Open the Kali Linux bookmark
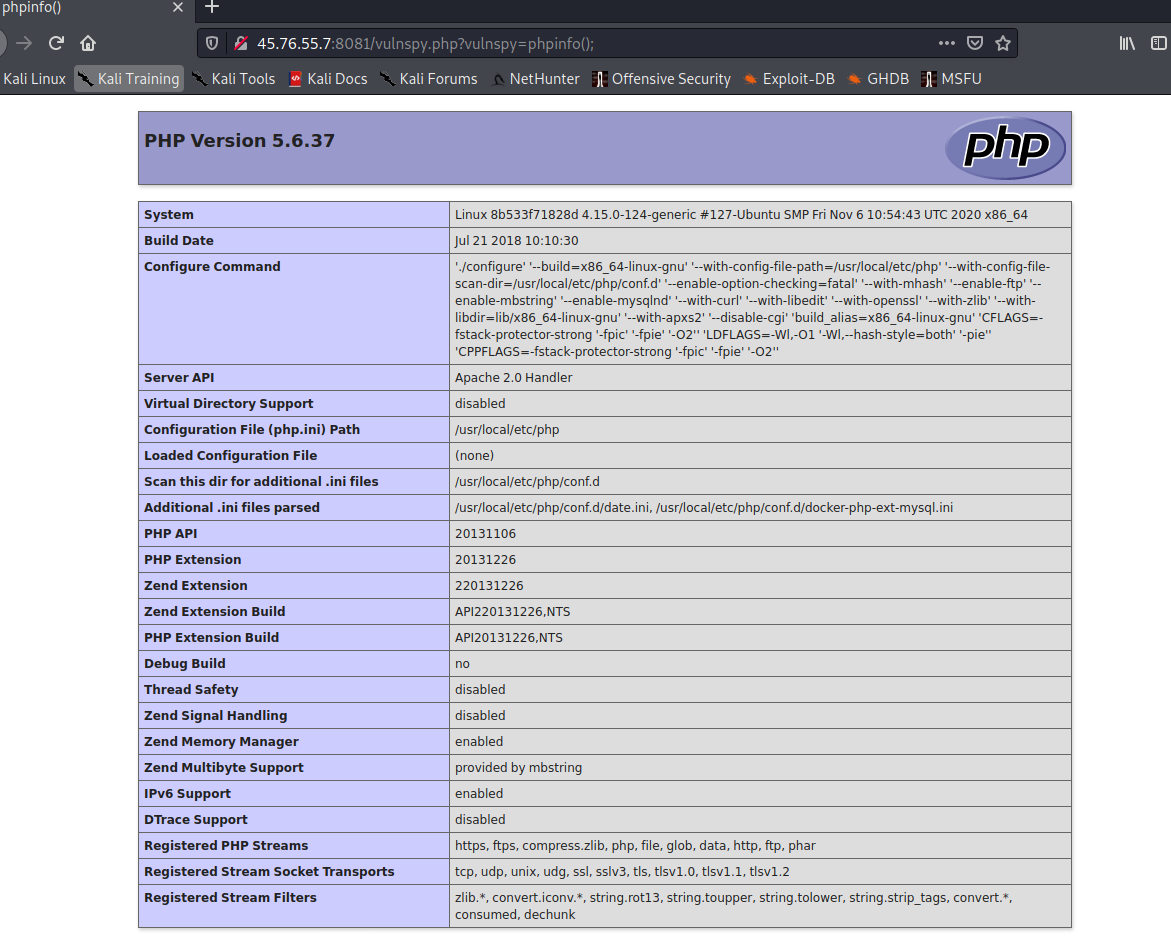 [34, 79]
